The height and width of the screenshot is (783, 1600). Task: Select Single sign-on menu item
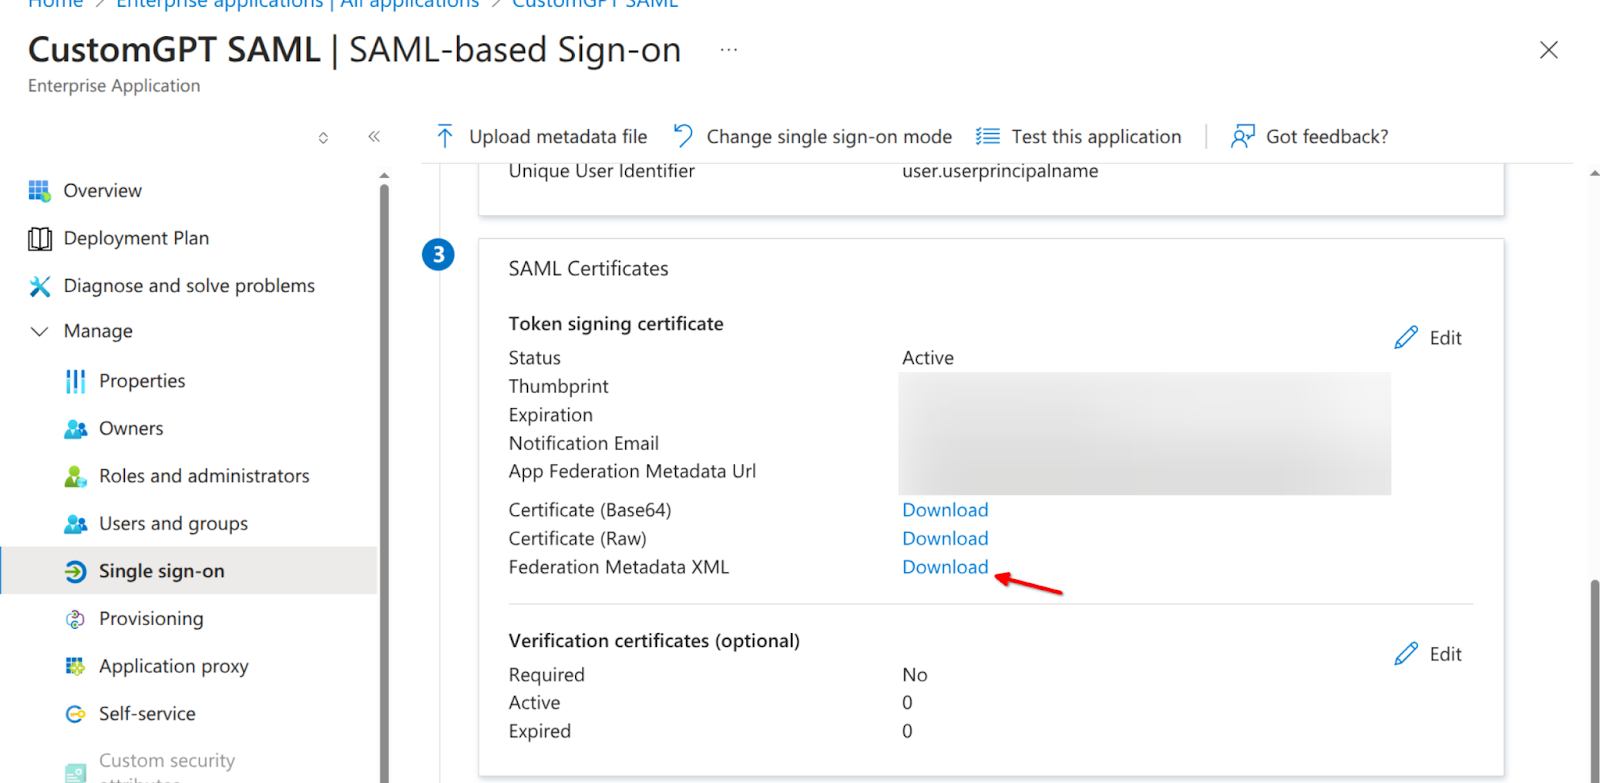click(190, 571)
